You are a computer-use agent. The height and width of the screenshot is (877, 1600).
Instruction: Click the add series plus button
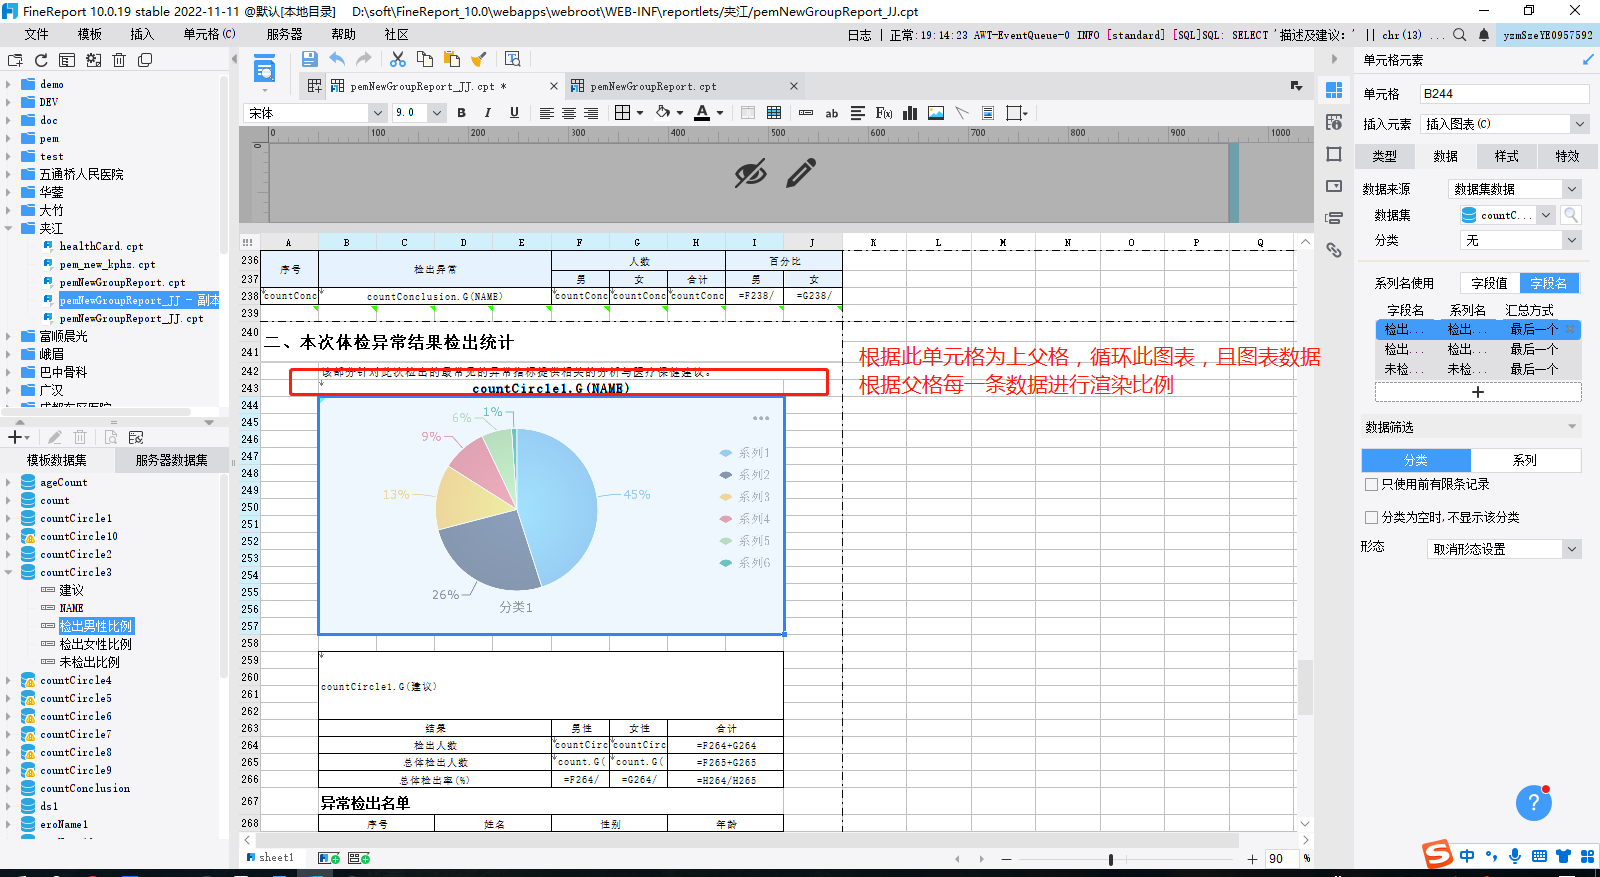[1478, 392]
